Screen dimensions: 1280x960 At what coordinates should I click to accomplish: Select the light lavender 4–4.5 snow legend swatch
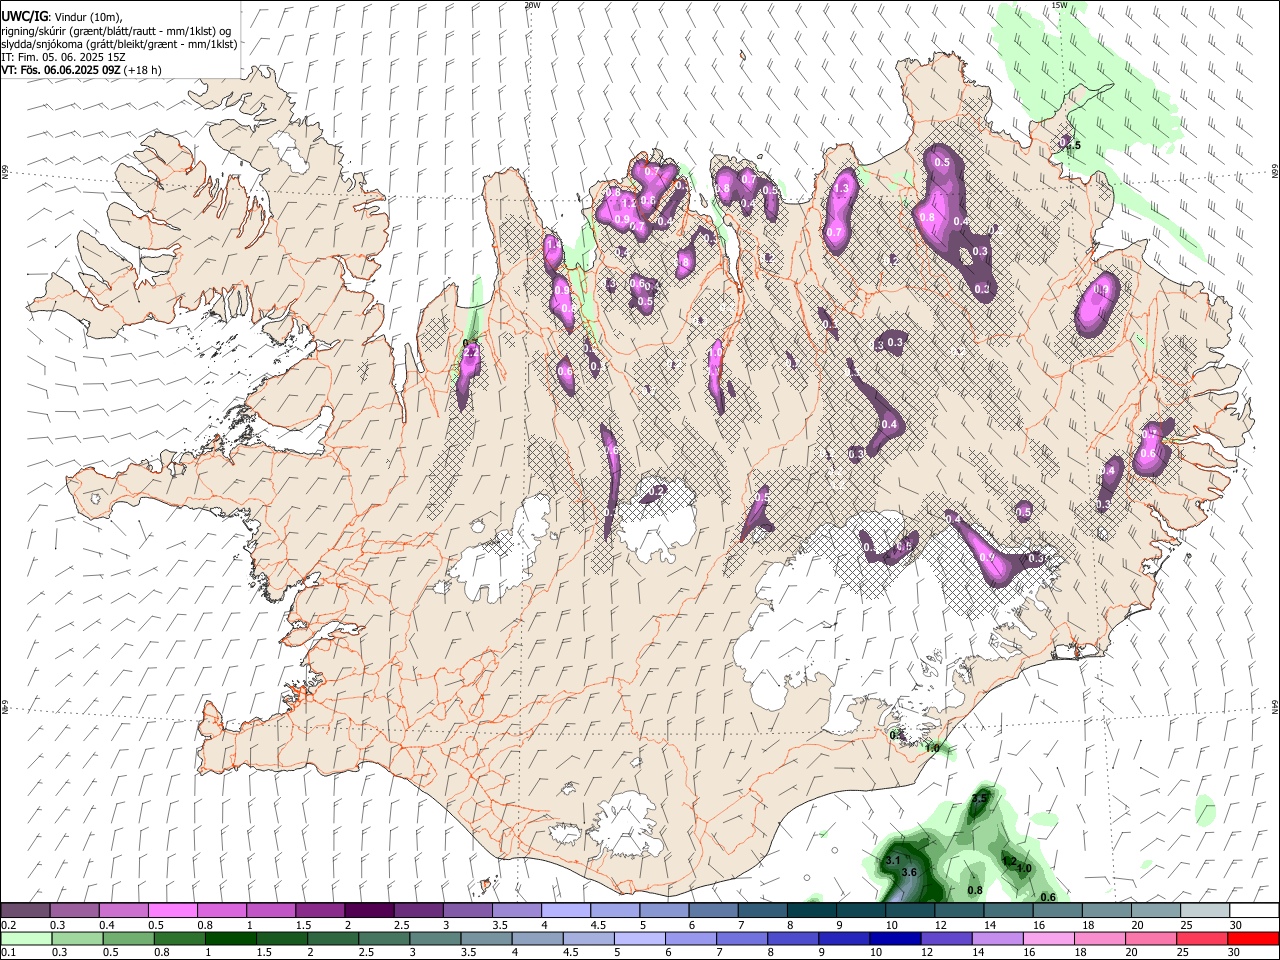(x=564, y=911)
